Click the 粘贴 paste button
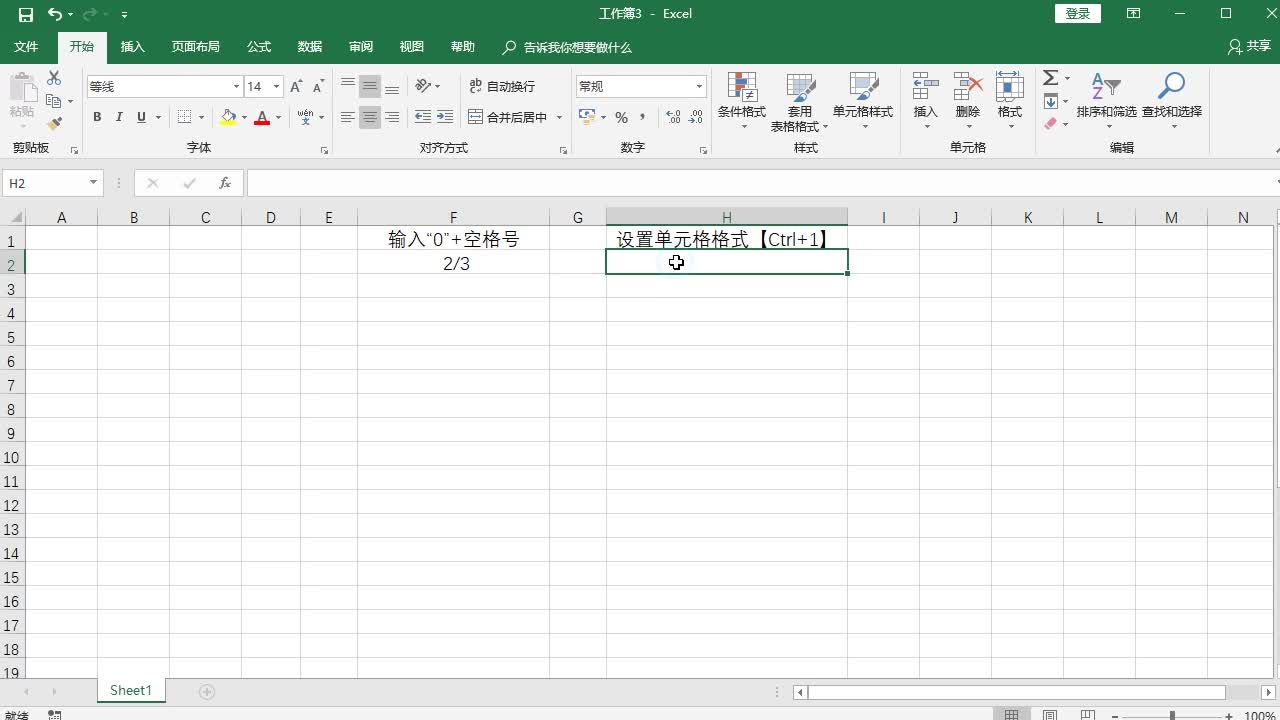This screenshot has height=720, width=1280. pyautogui.click(x=21, y=101)
